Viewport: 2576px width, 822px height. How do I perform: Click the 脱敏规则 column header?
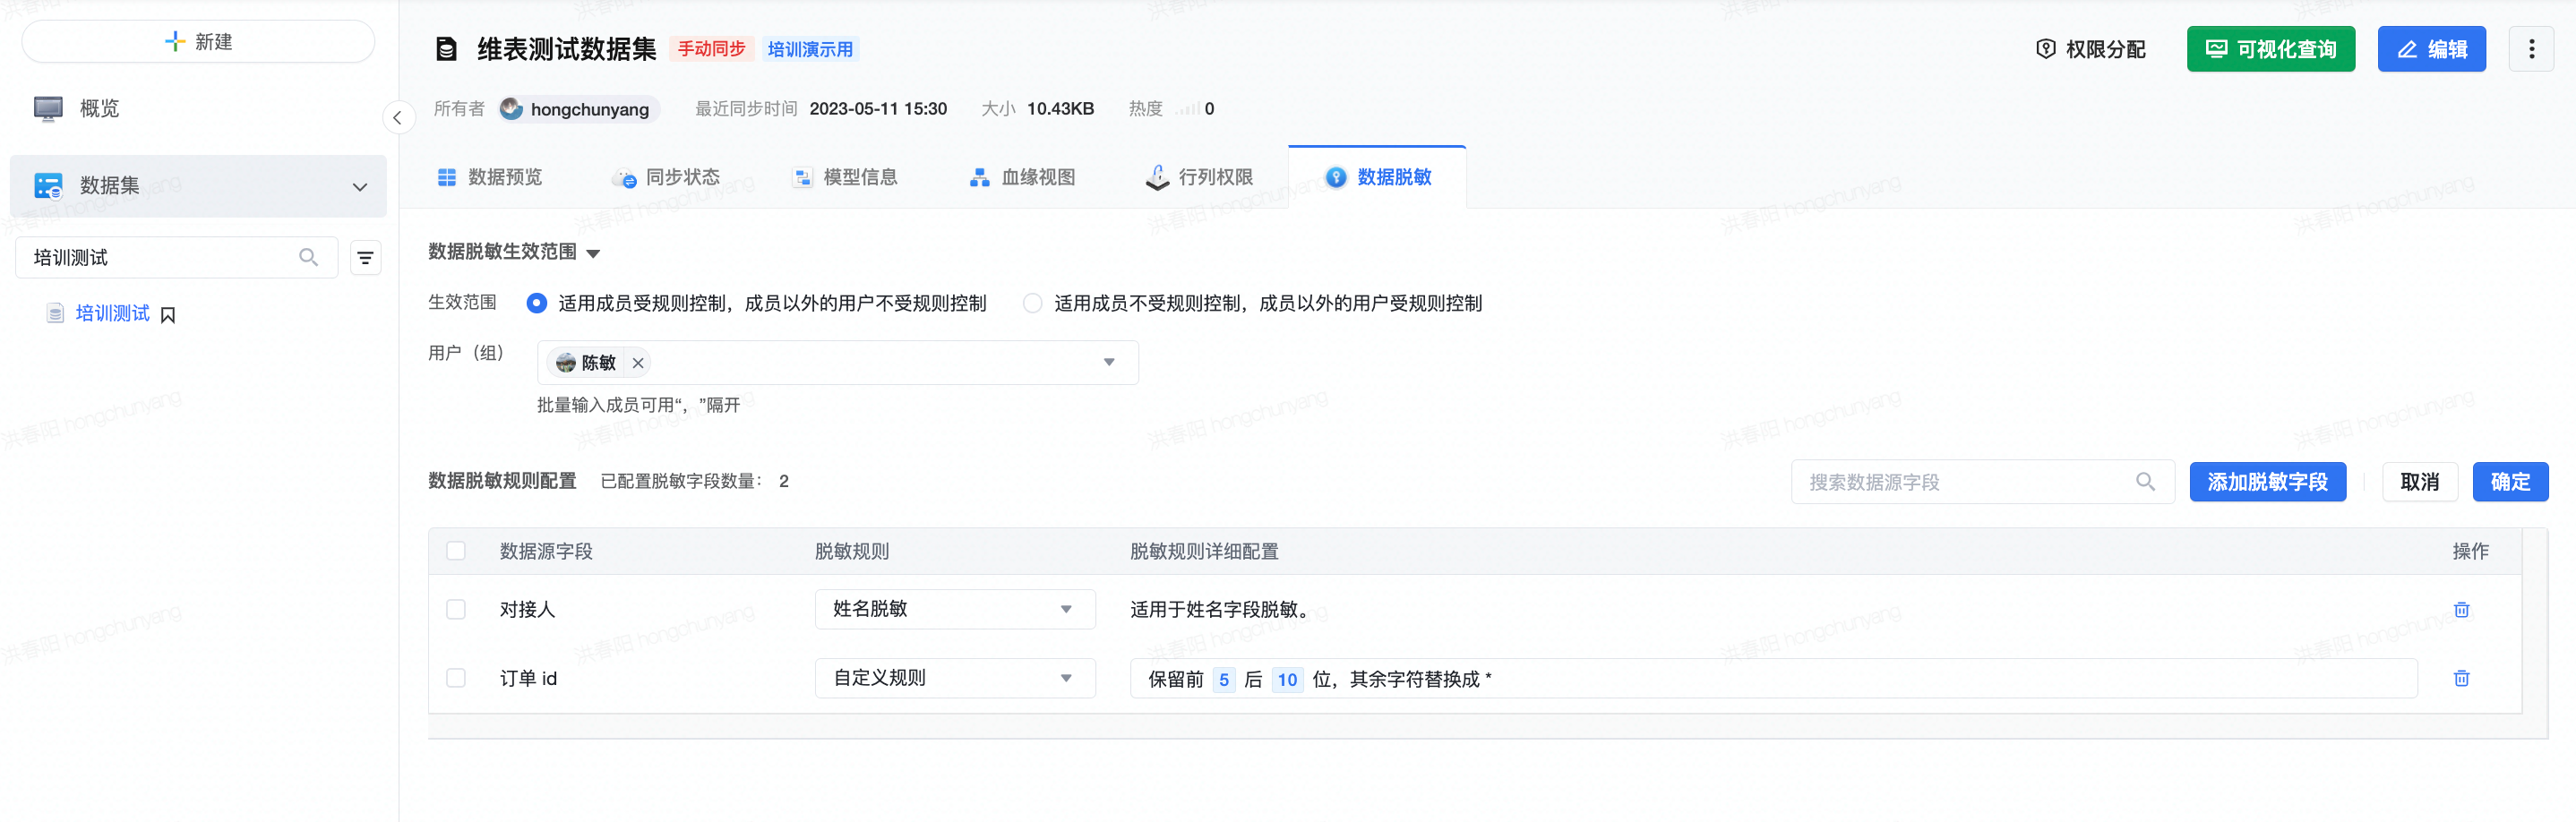pos(852,551)
